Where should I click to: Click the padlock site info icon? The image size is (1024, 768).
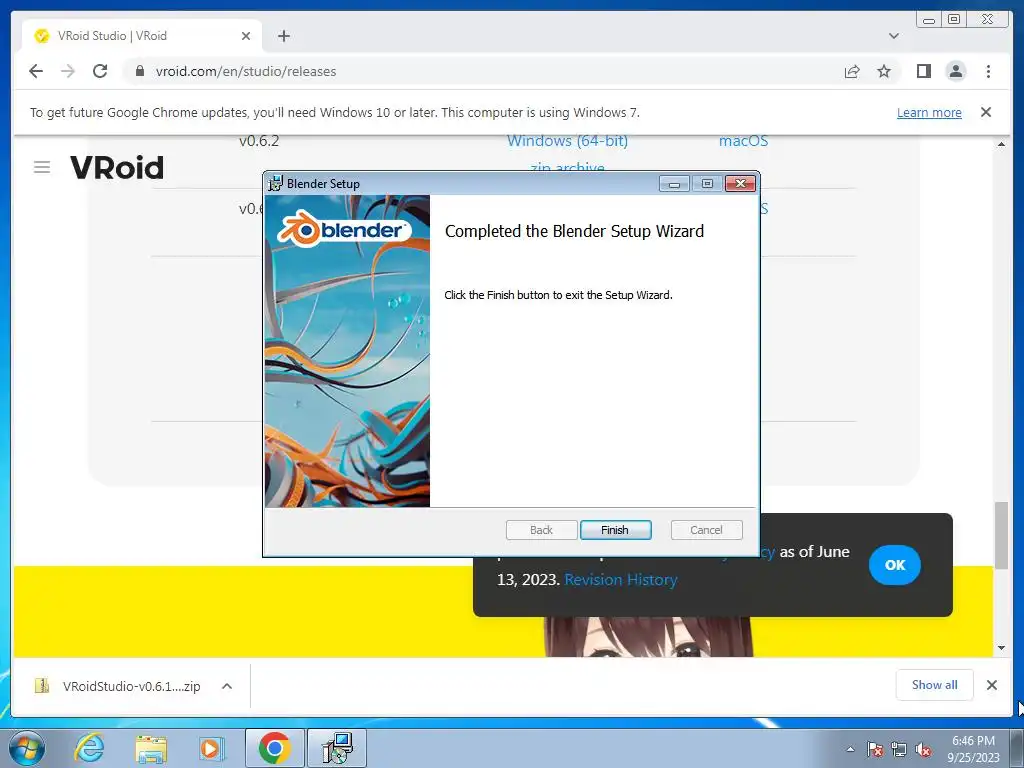click(139, 71)
